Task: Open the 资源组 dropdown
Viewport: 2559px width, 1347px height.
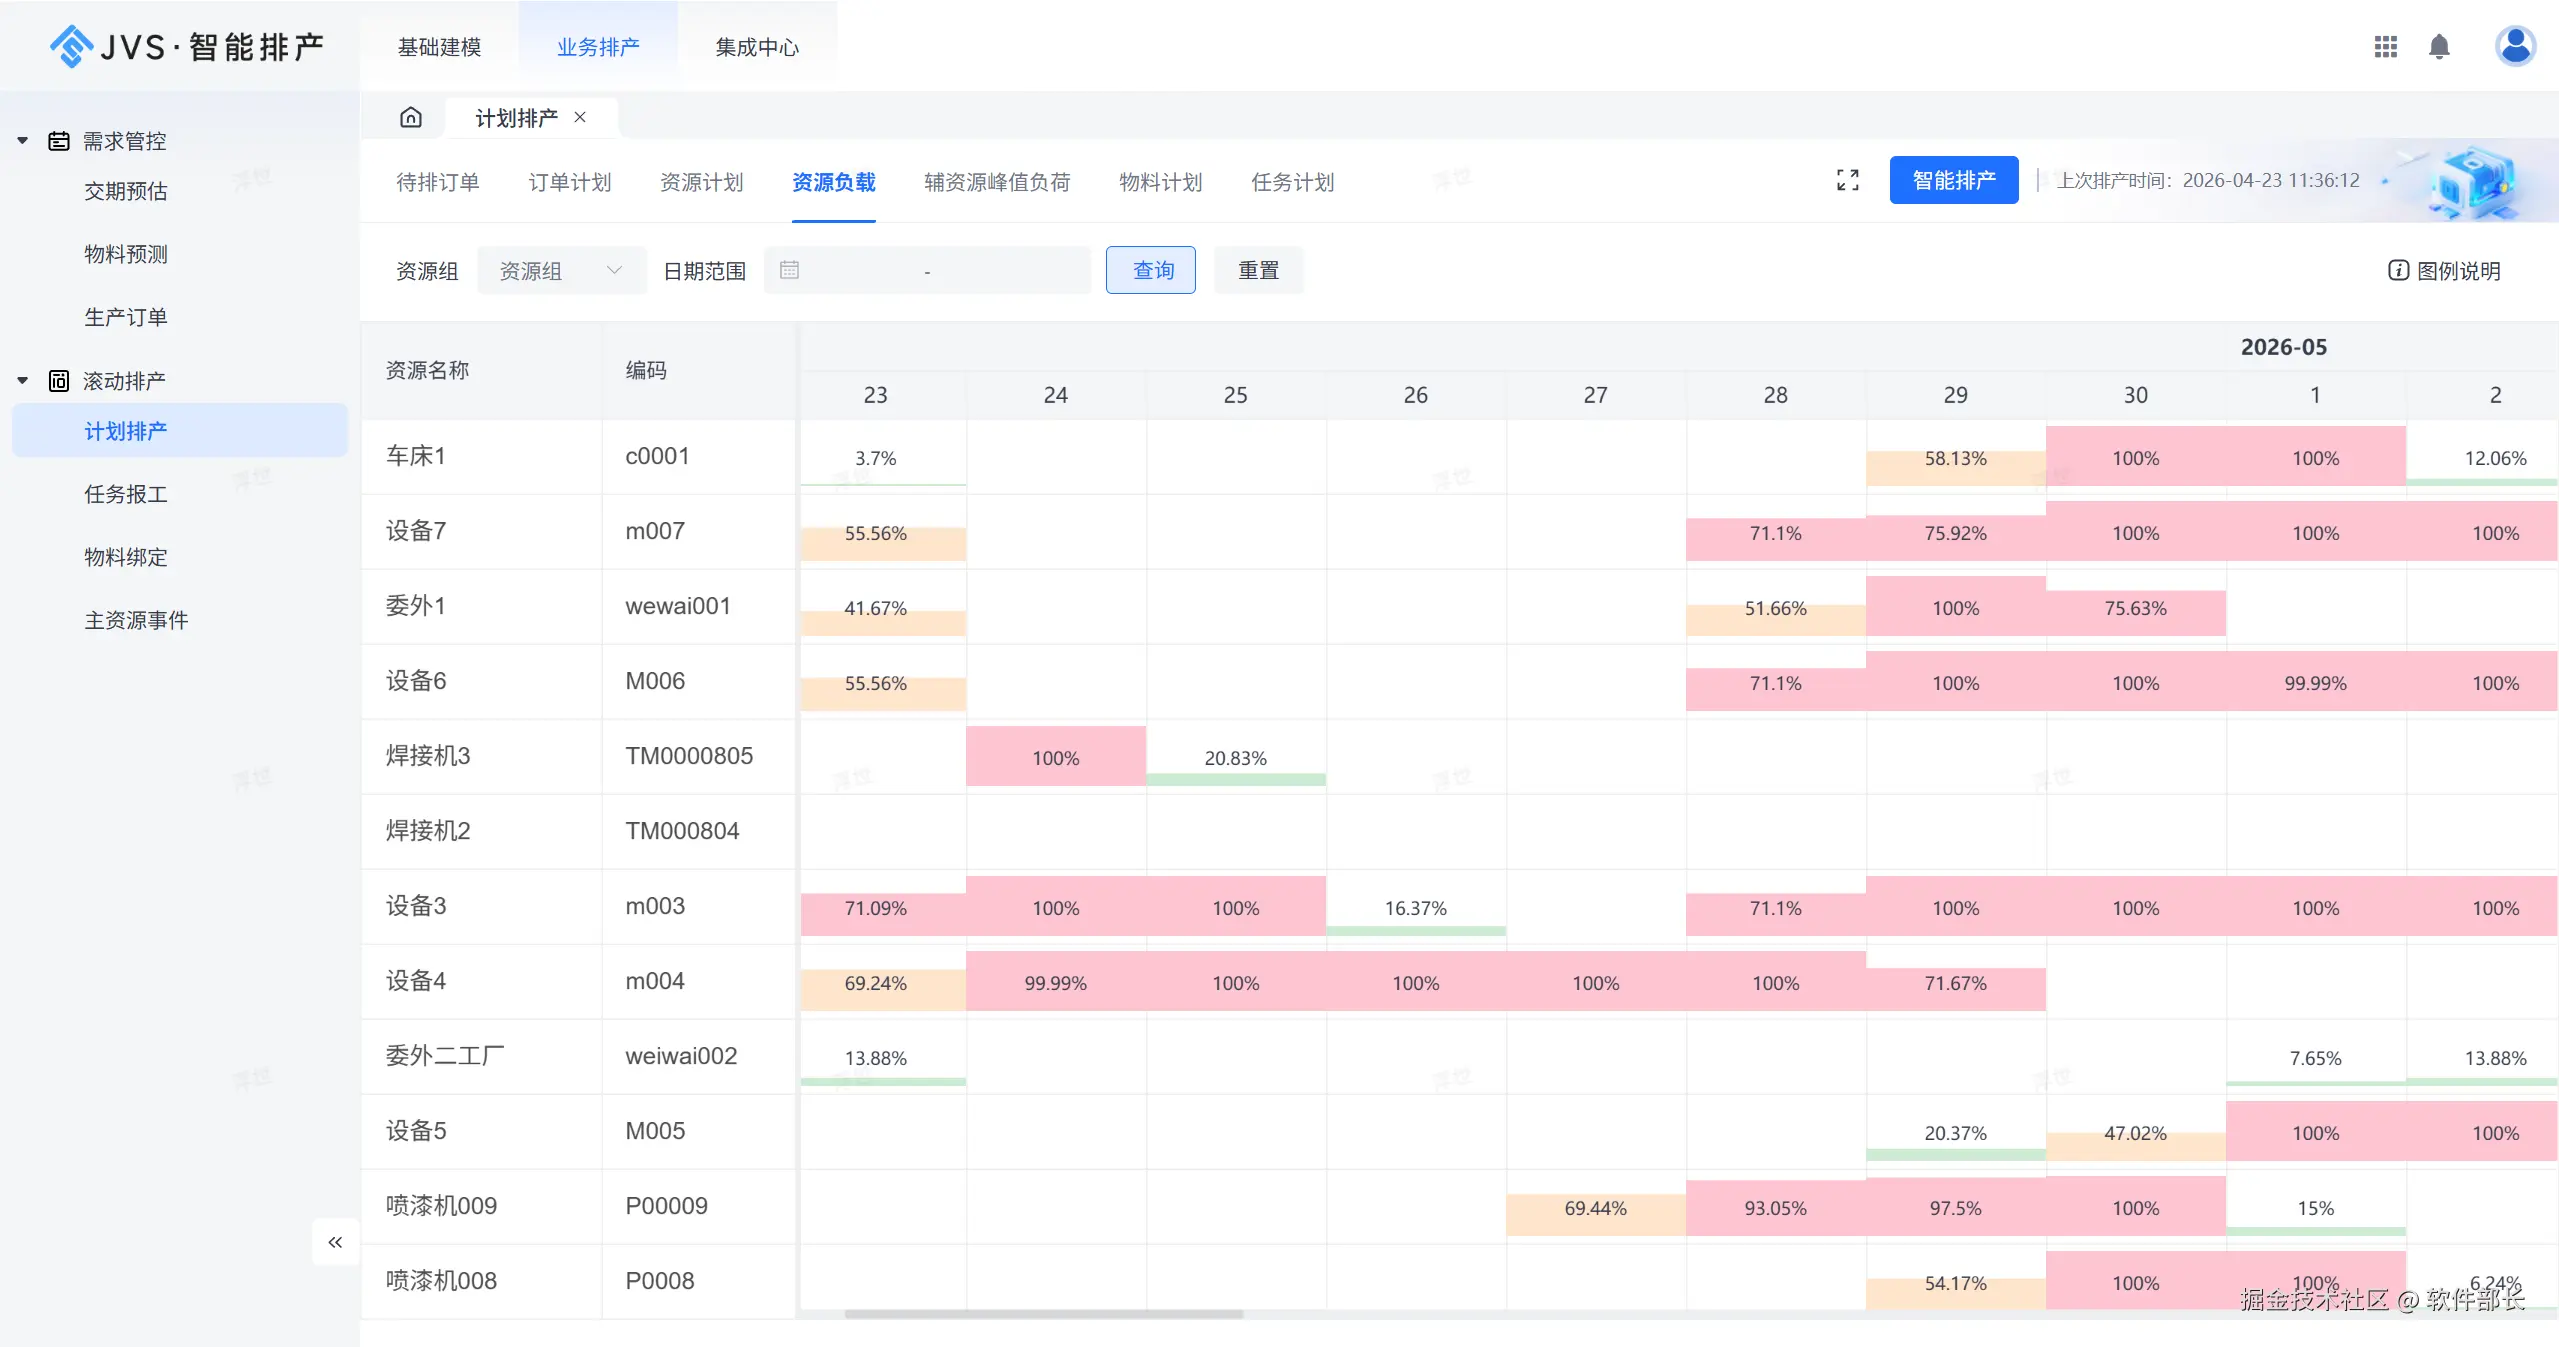Action: point(561,270)
